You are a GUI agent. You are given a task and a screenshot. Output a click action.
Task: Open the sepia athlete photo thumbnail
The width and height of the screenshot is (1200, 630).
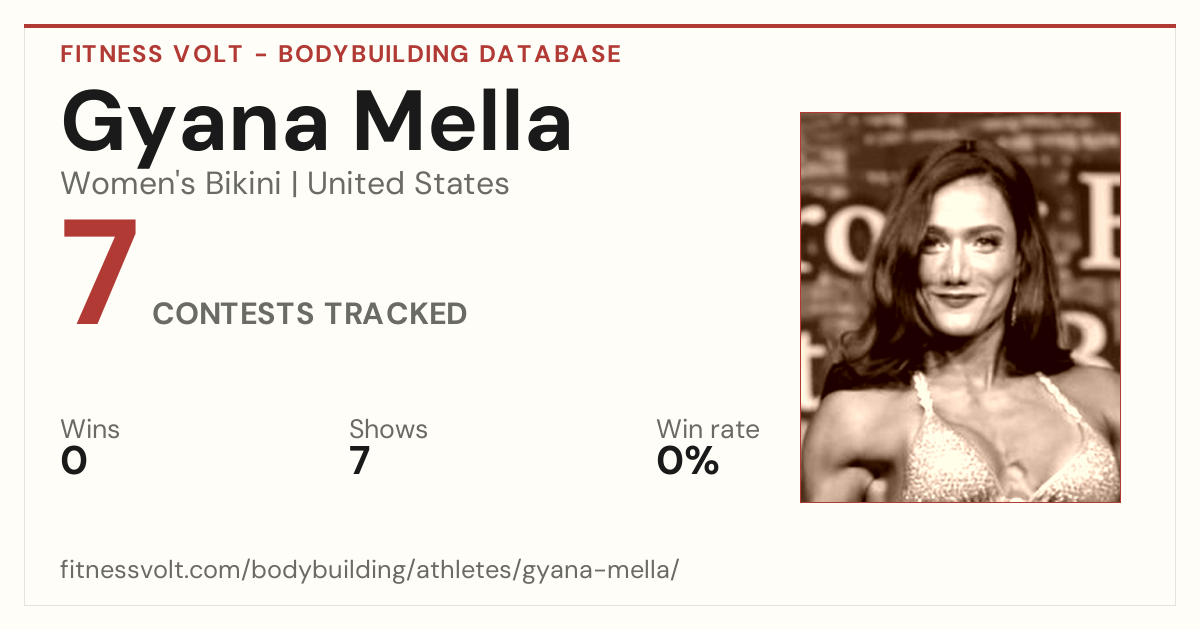(x=960, y=307)
